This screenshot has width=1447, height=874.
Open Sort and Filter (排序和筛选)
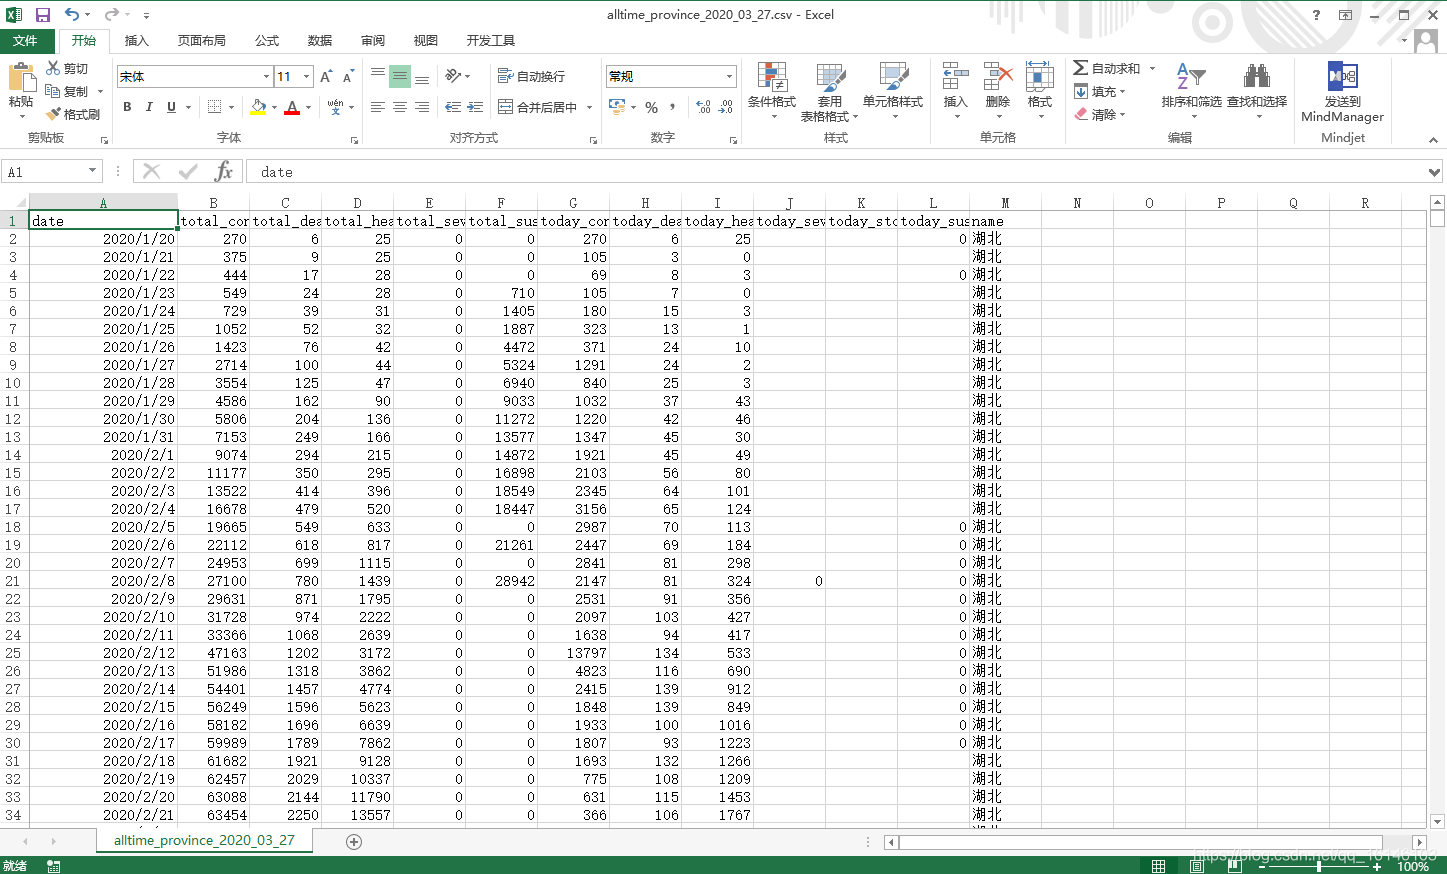[1190, 91]
